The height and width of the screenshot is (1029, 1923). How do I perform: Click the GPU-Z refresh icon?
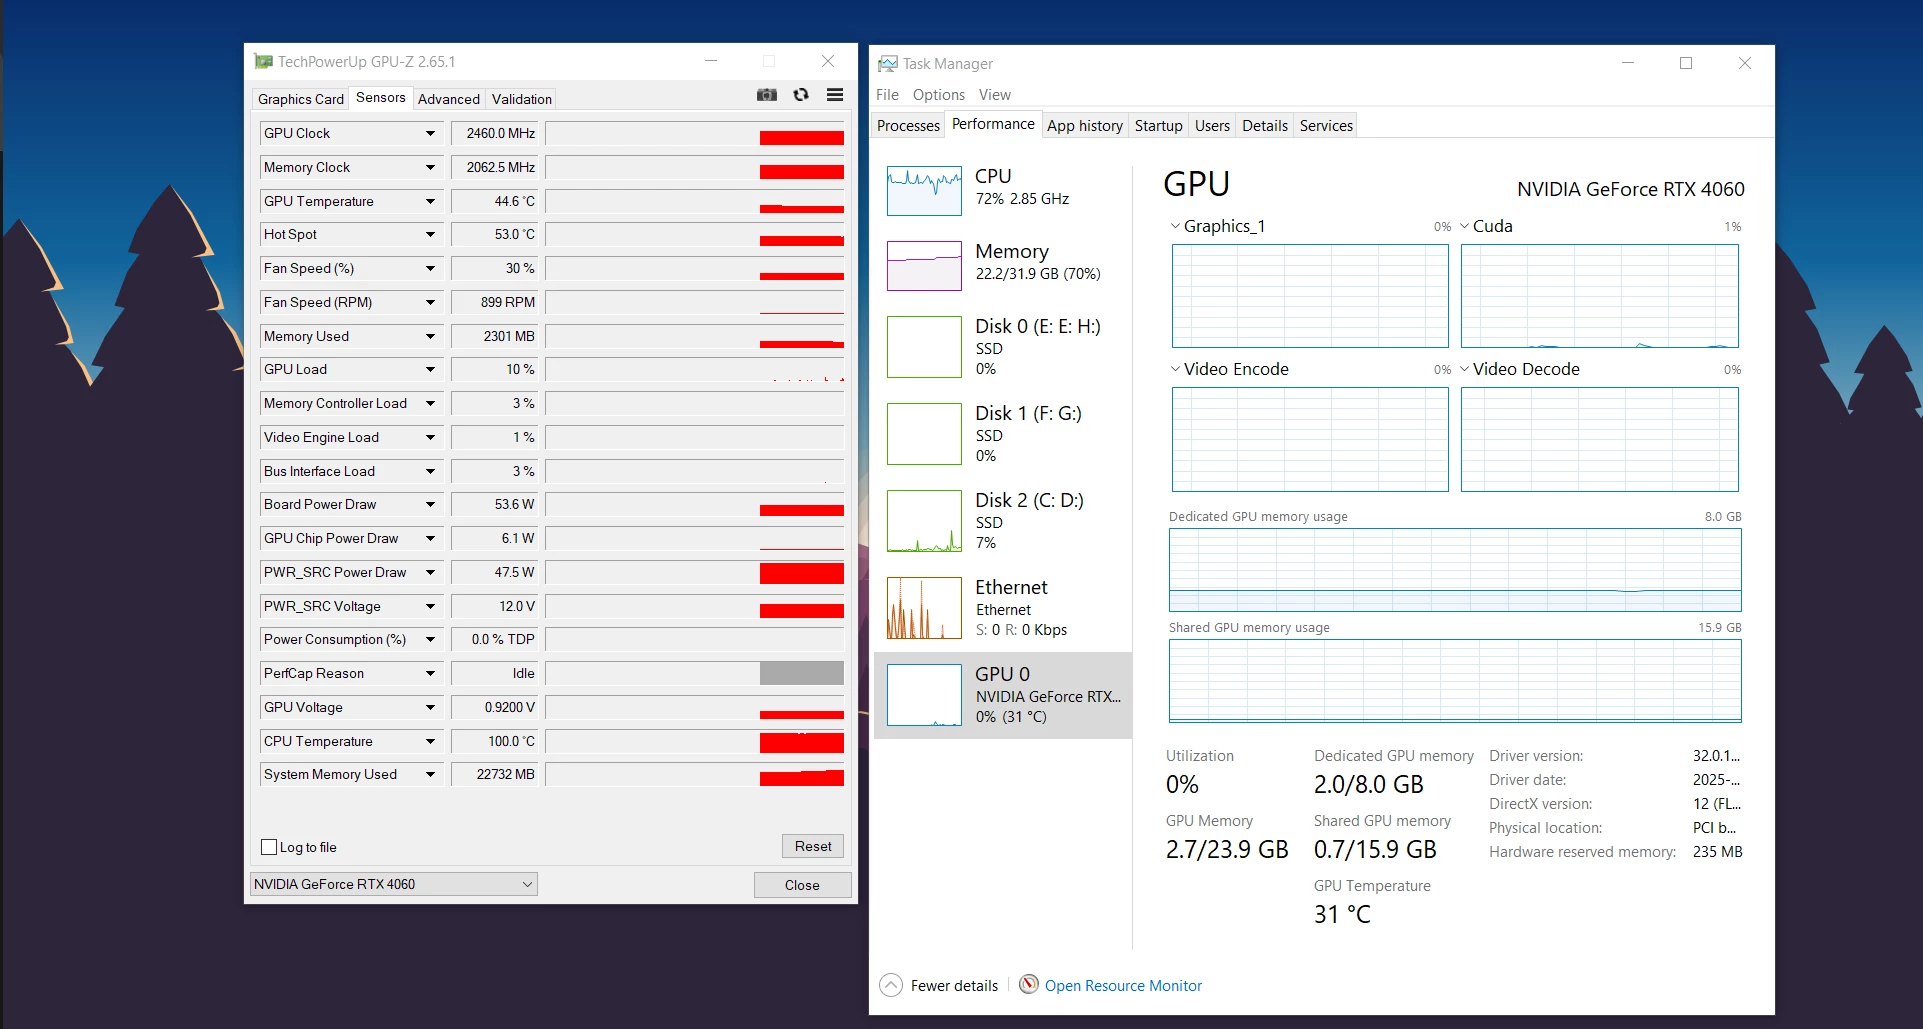tap(801, 95)
